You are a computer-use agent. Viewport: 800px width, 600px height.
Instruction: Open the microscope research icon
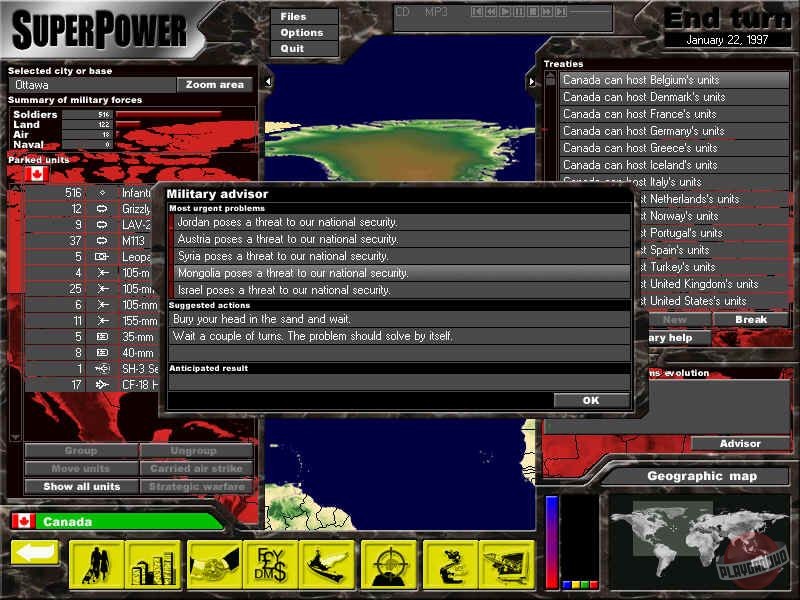tap(449, 564)
